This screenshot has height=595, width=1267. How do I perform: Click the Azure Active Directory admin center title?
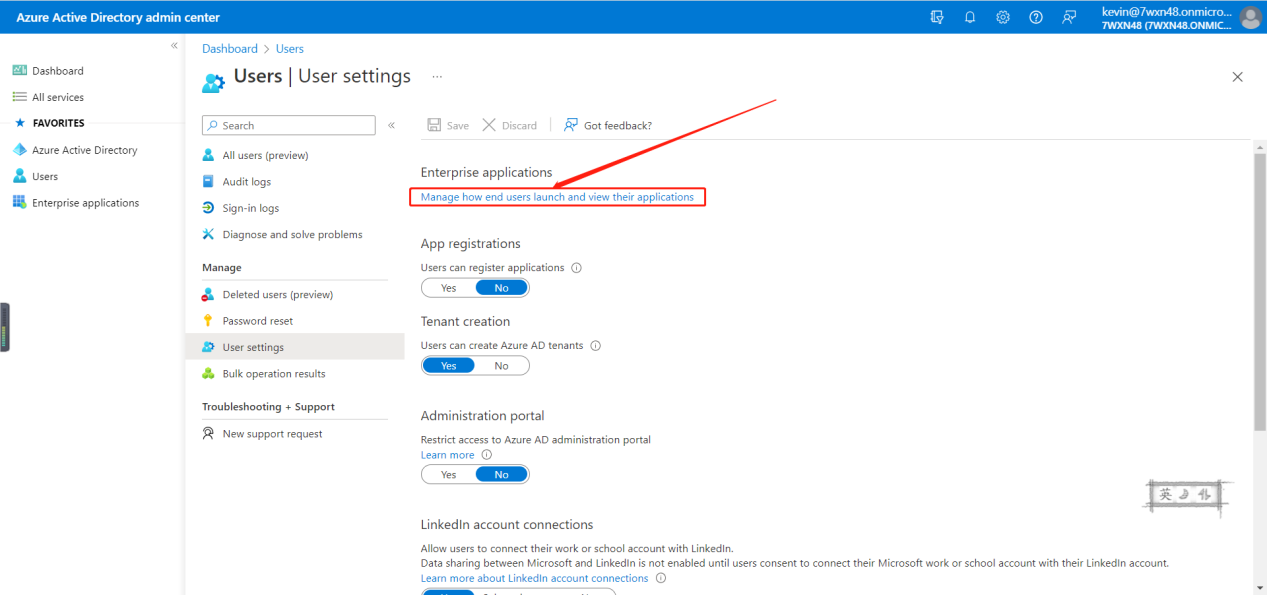[118, 17]
